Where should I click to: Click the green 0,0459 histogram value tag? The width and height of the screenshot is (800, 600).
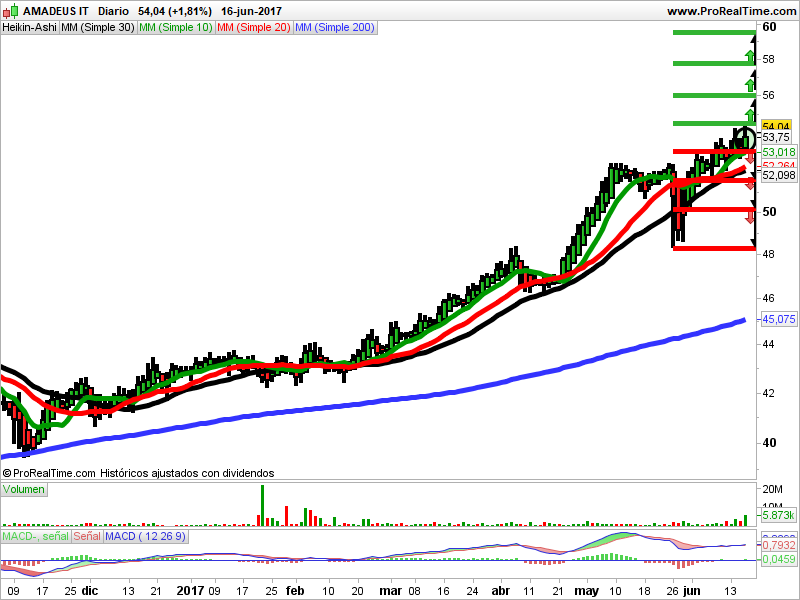click(778, 559)
